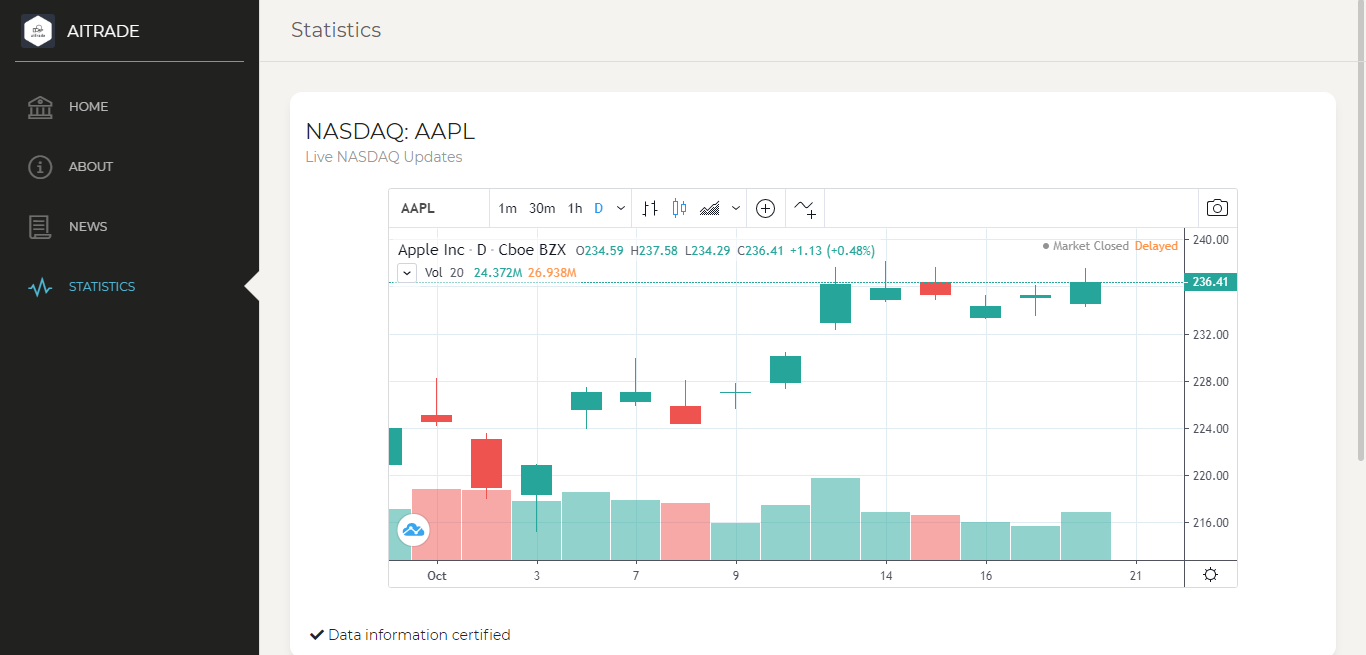Image resolution: width=1366 pixels, height=655 pixels.
Task: Click the Delayed data status label
Action: click(1156, 246)
